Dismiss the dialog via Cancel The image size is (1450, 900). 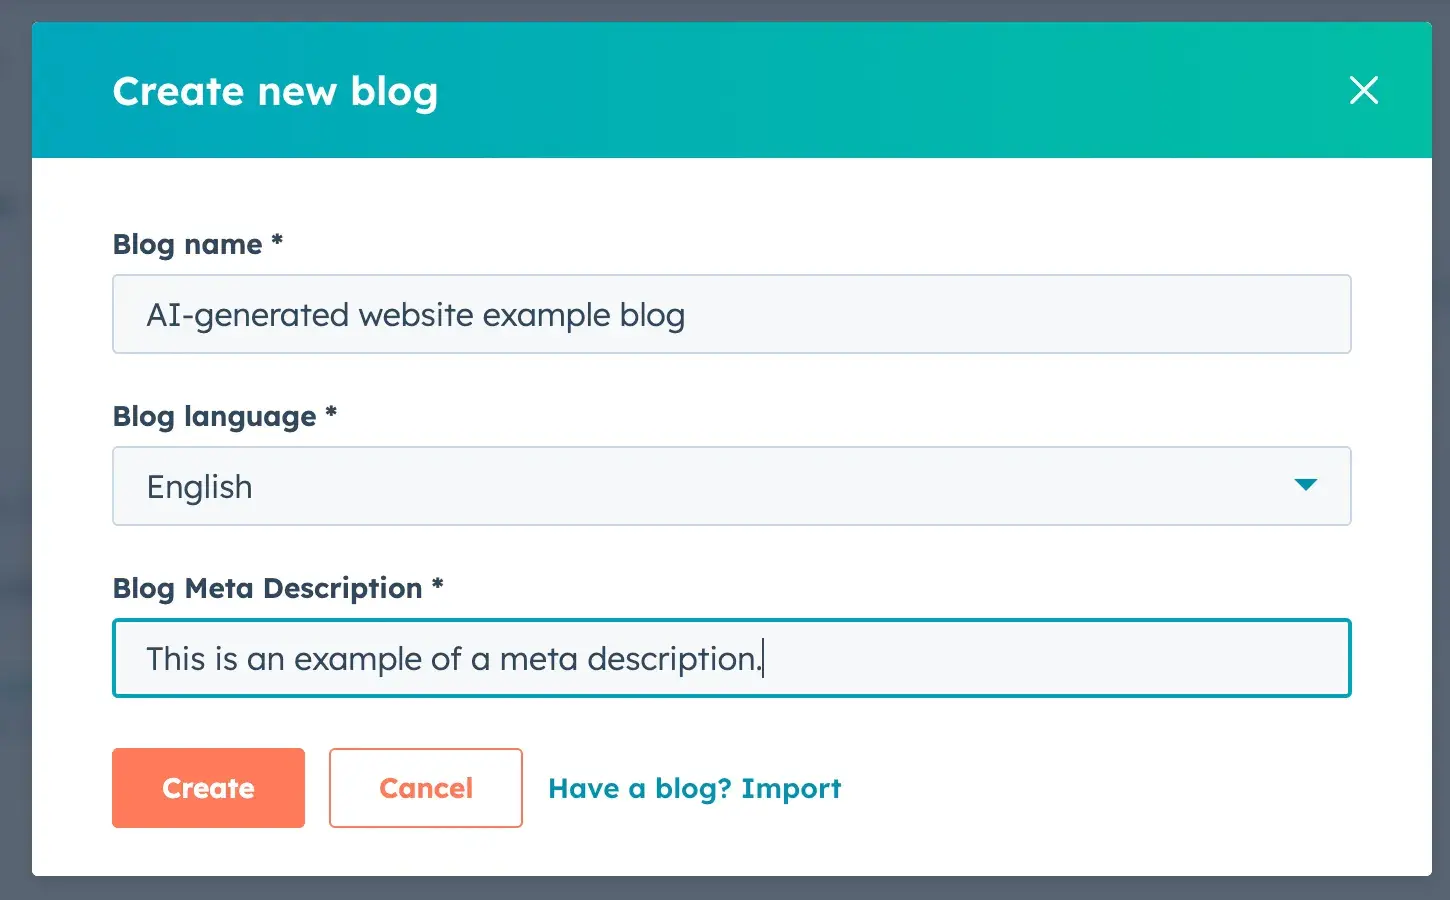coord(425,788)
